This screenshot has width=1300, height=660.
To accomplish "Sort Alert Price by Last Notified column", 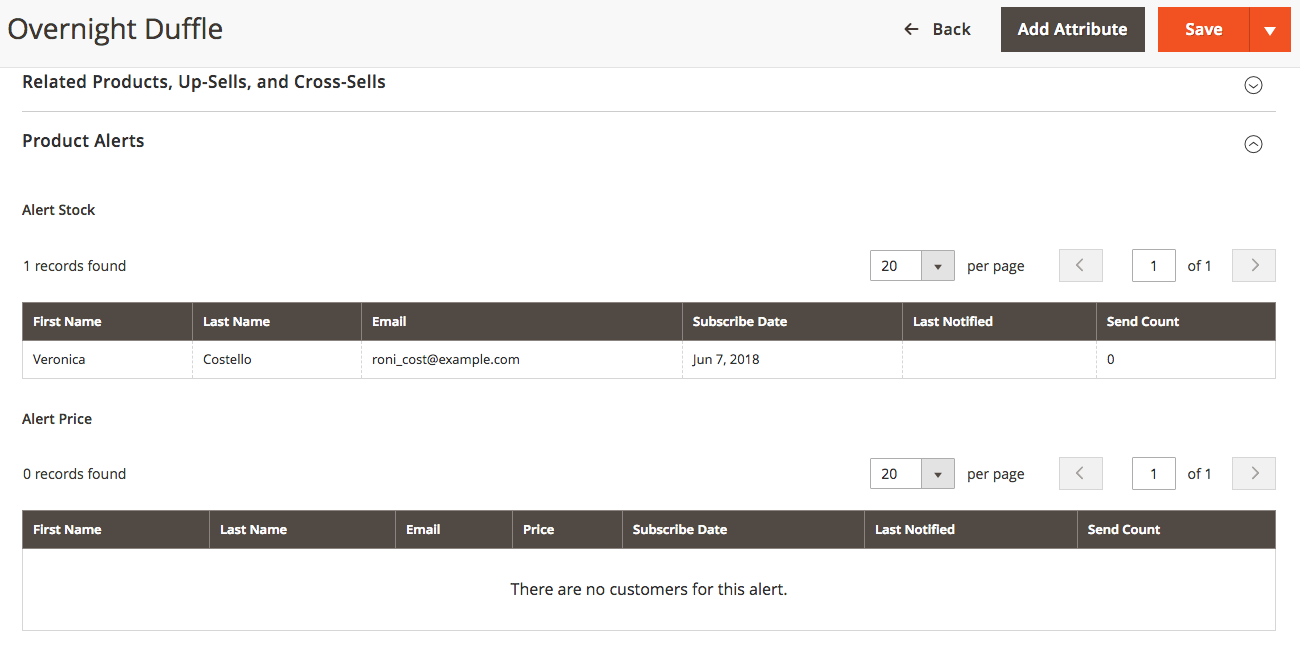I will [x=914, y=530].
